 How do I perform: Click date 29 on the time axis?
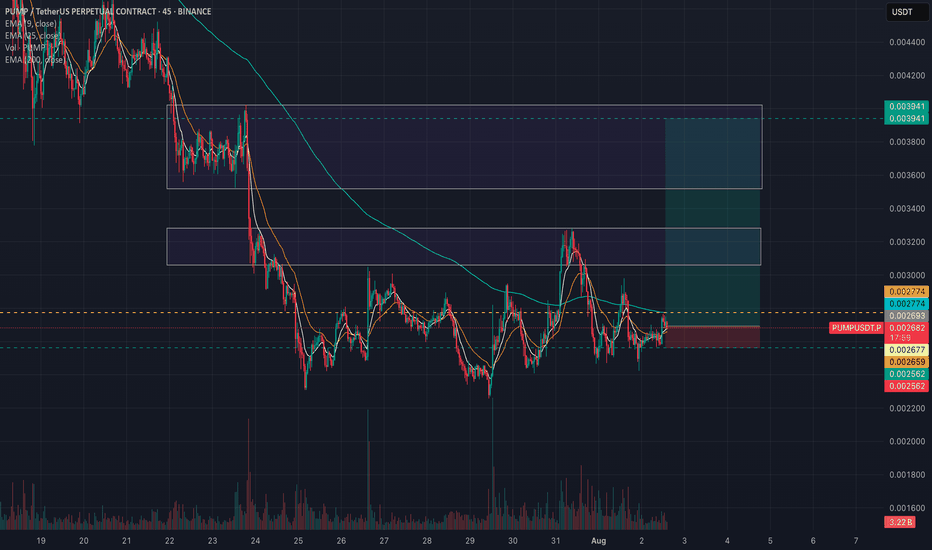tap(470, 540)
